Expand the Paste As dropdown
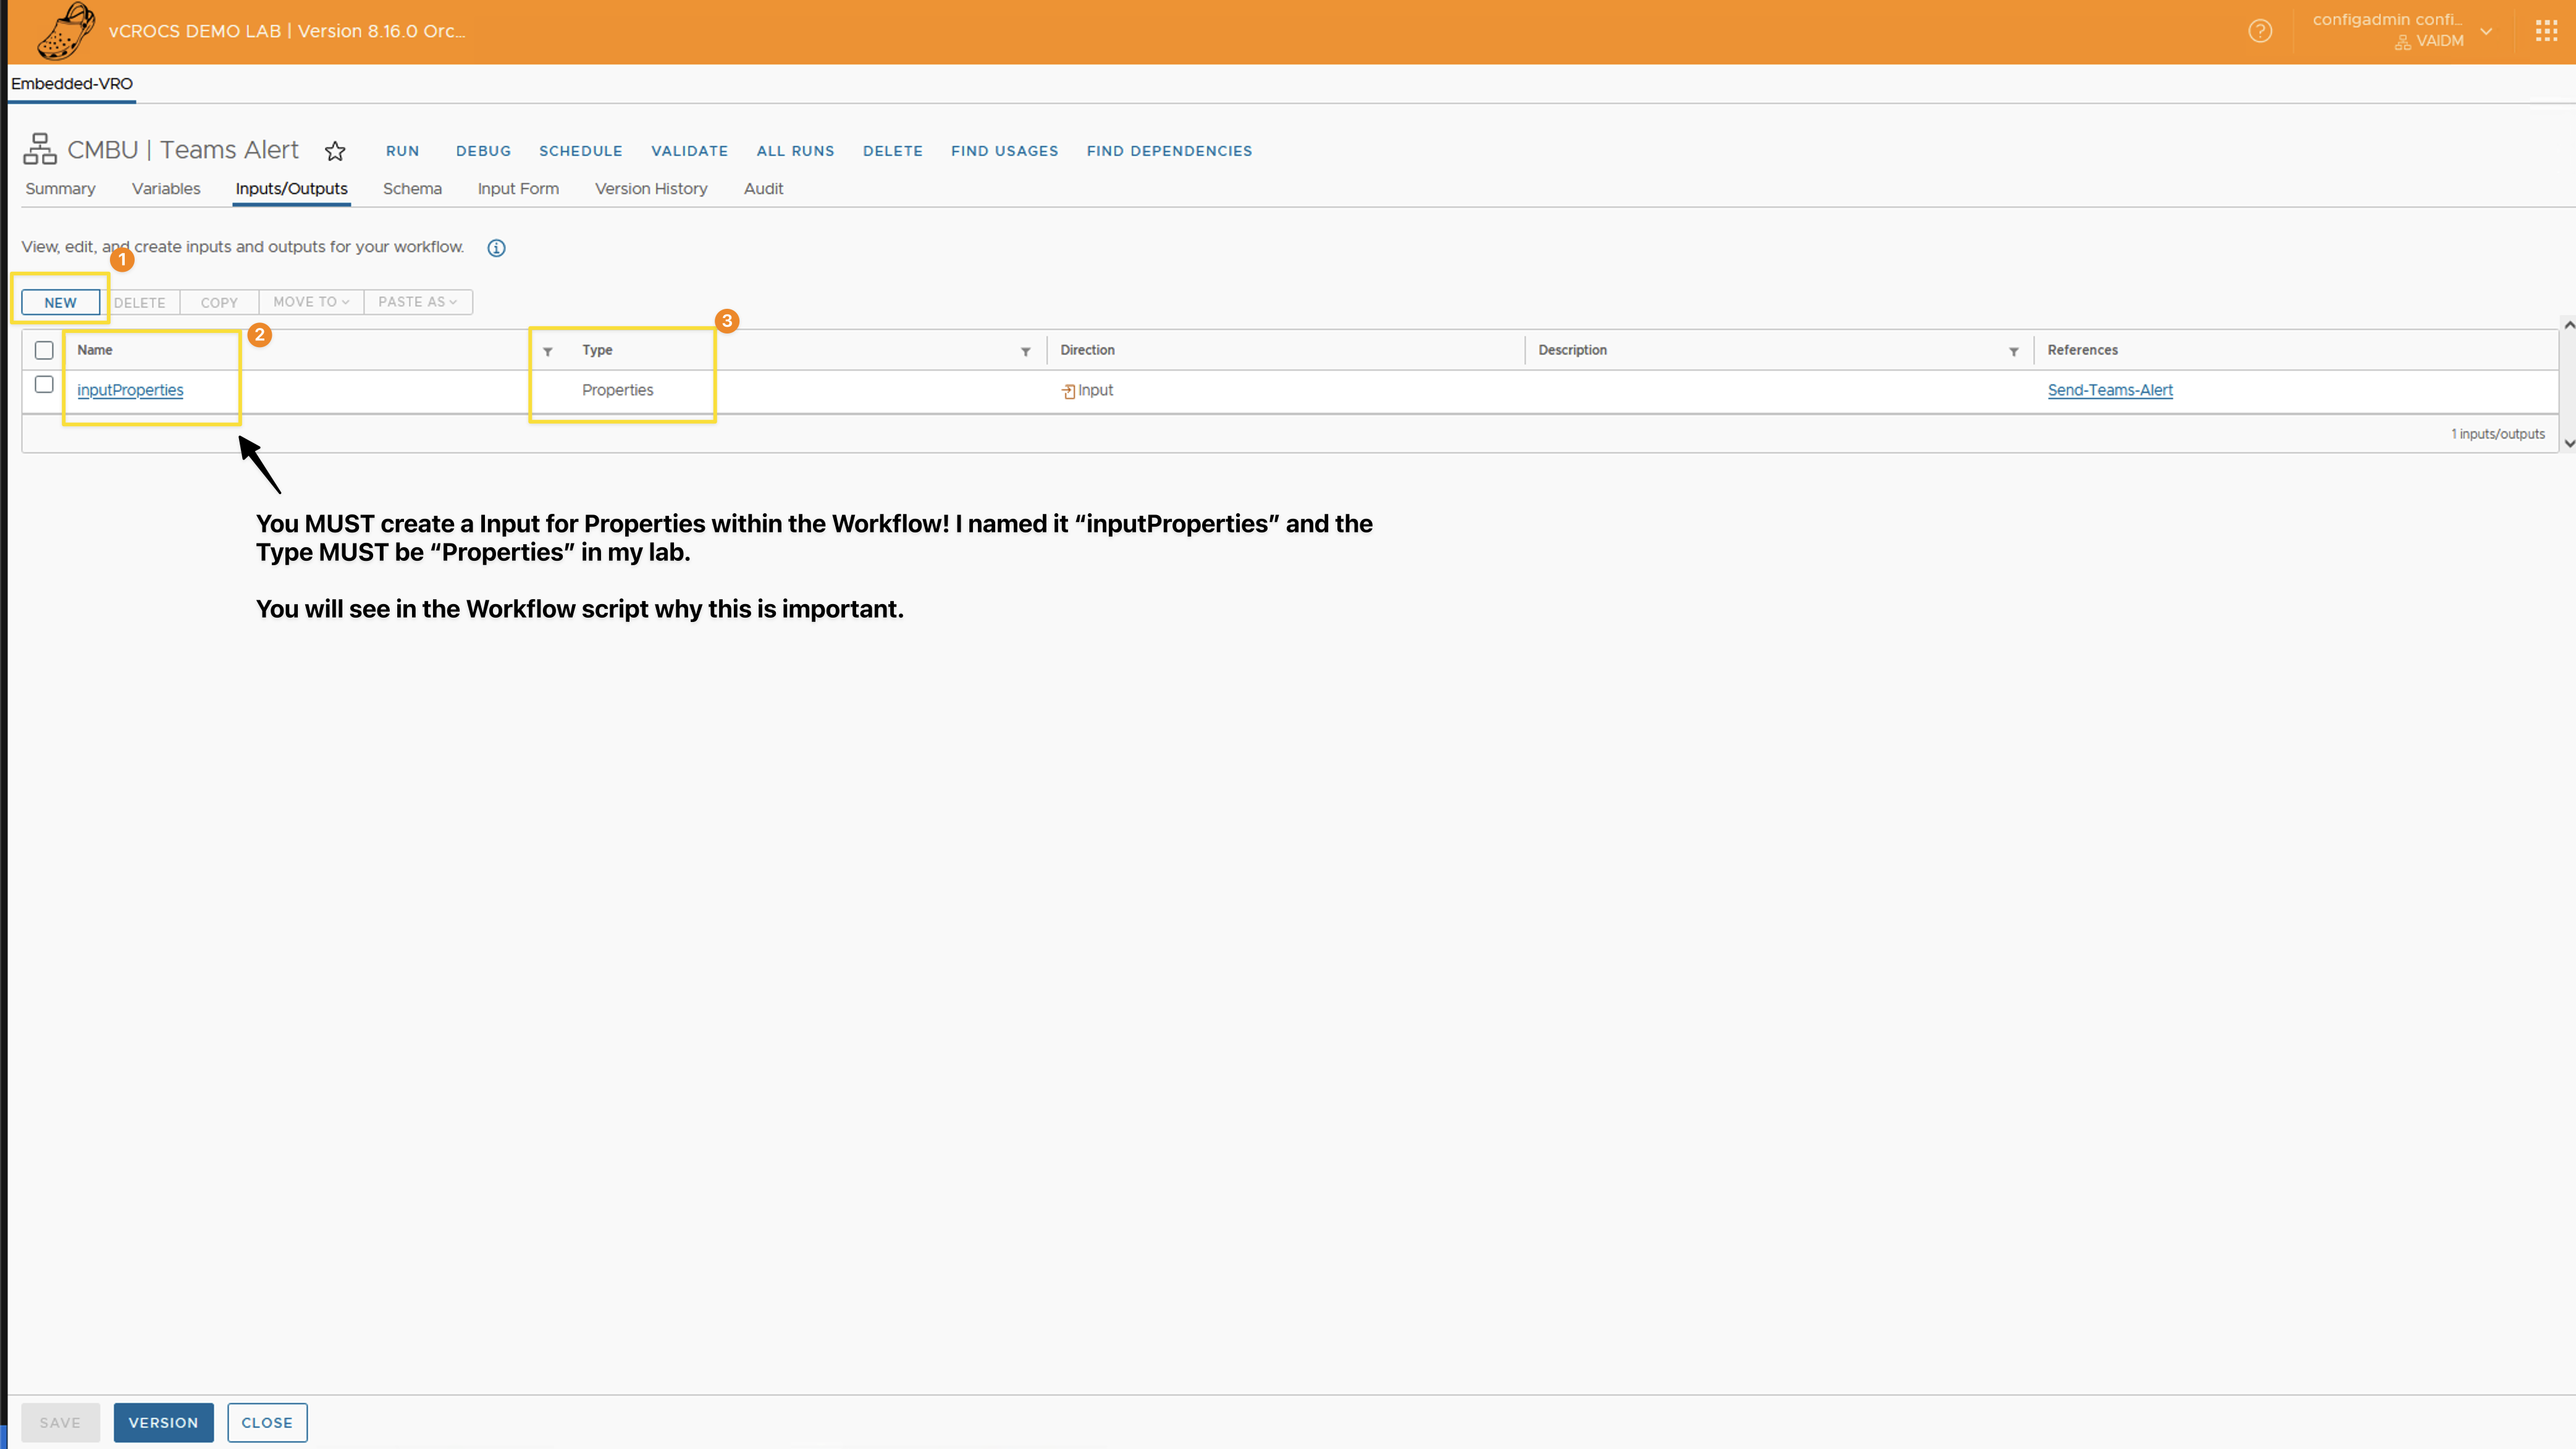This screenshot has width=2576, height=1449. coord(417,302)
